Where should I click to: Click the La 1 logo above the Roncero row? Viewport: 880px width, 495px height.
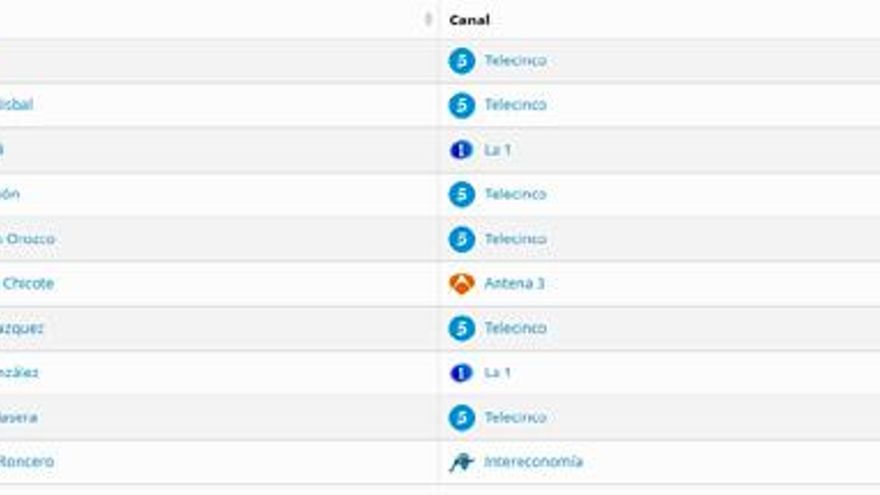[461, 373]
